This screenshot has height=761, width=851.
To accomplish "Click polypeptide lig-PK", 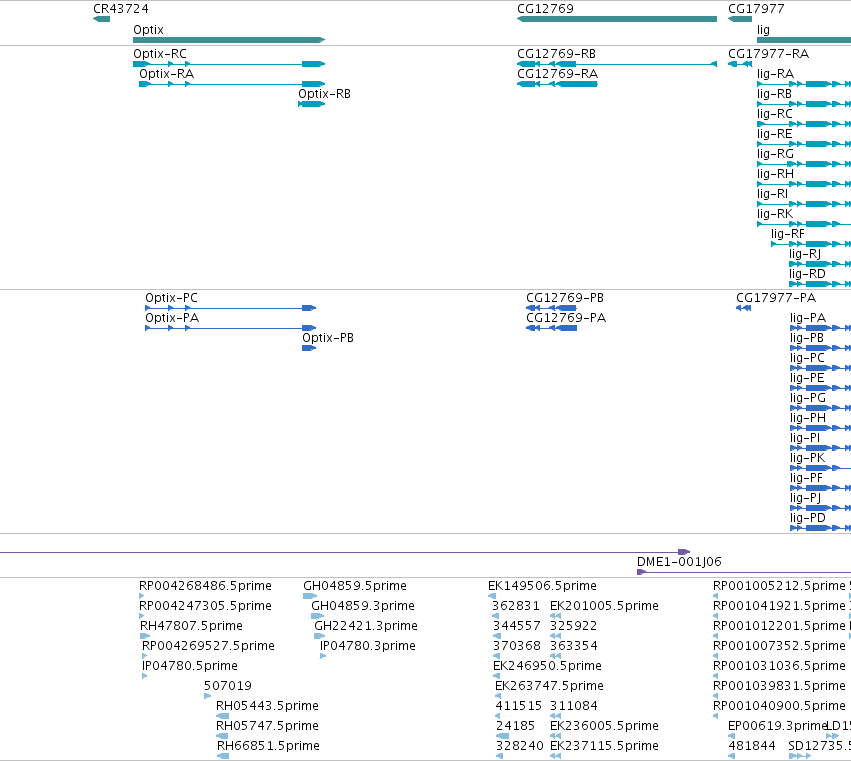I will click(821, 468).
